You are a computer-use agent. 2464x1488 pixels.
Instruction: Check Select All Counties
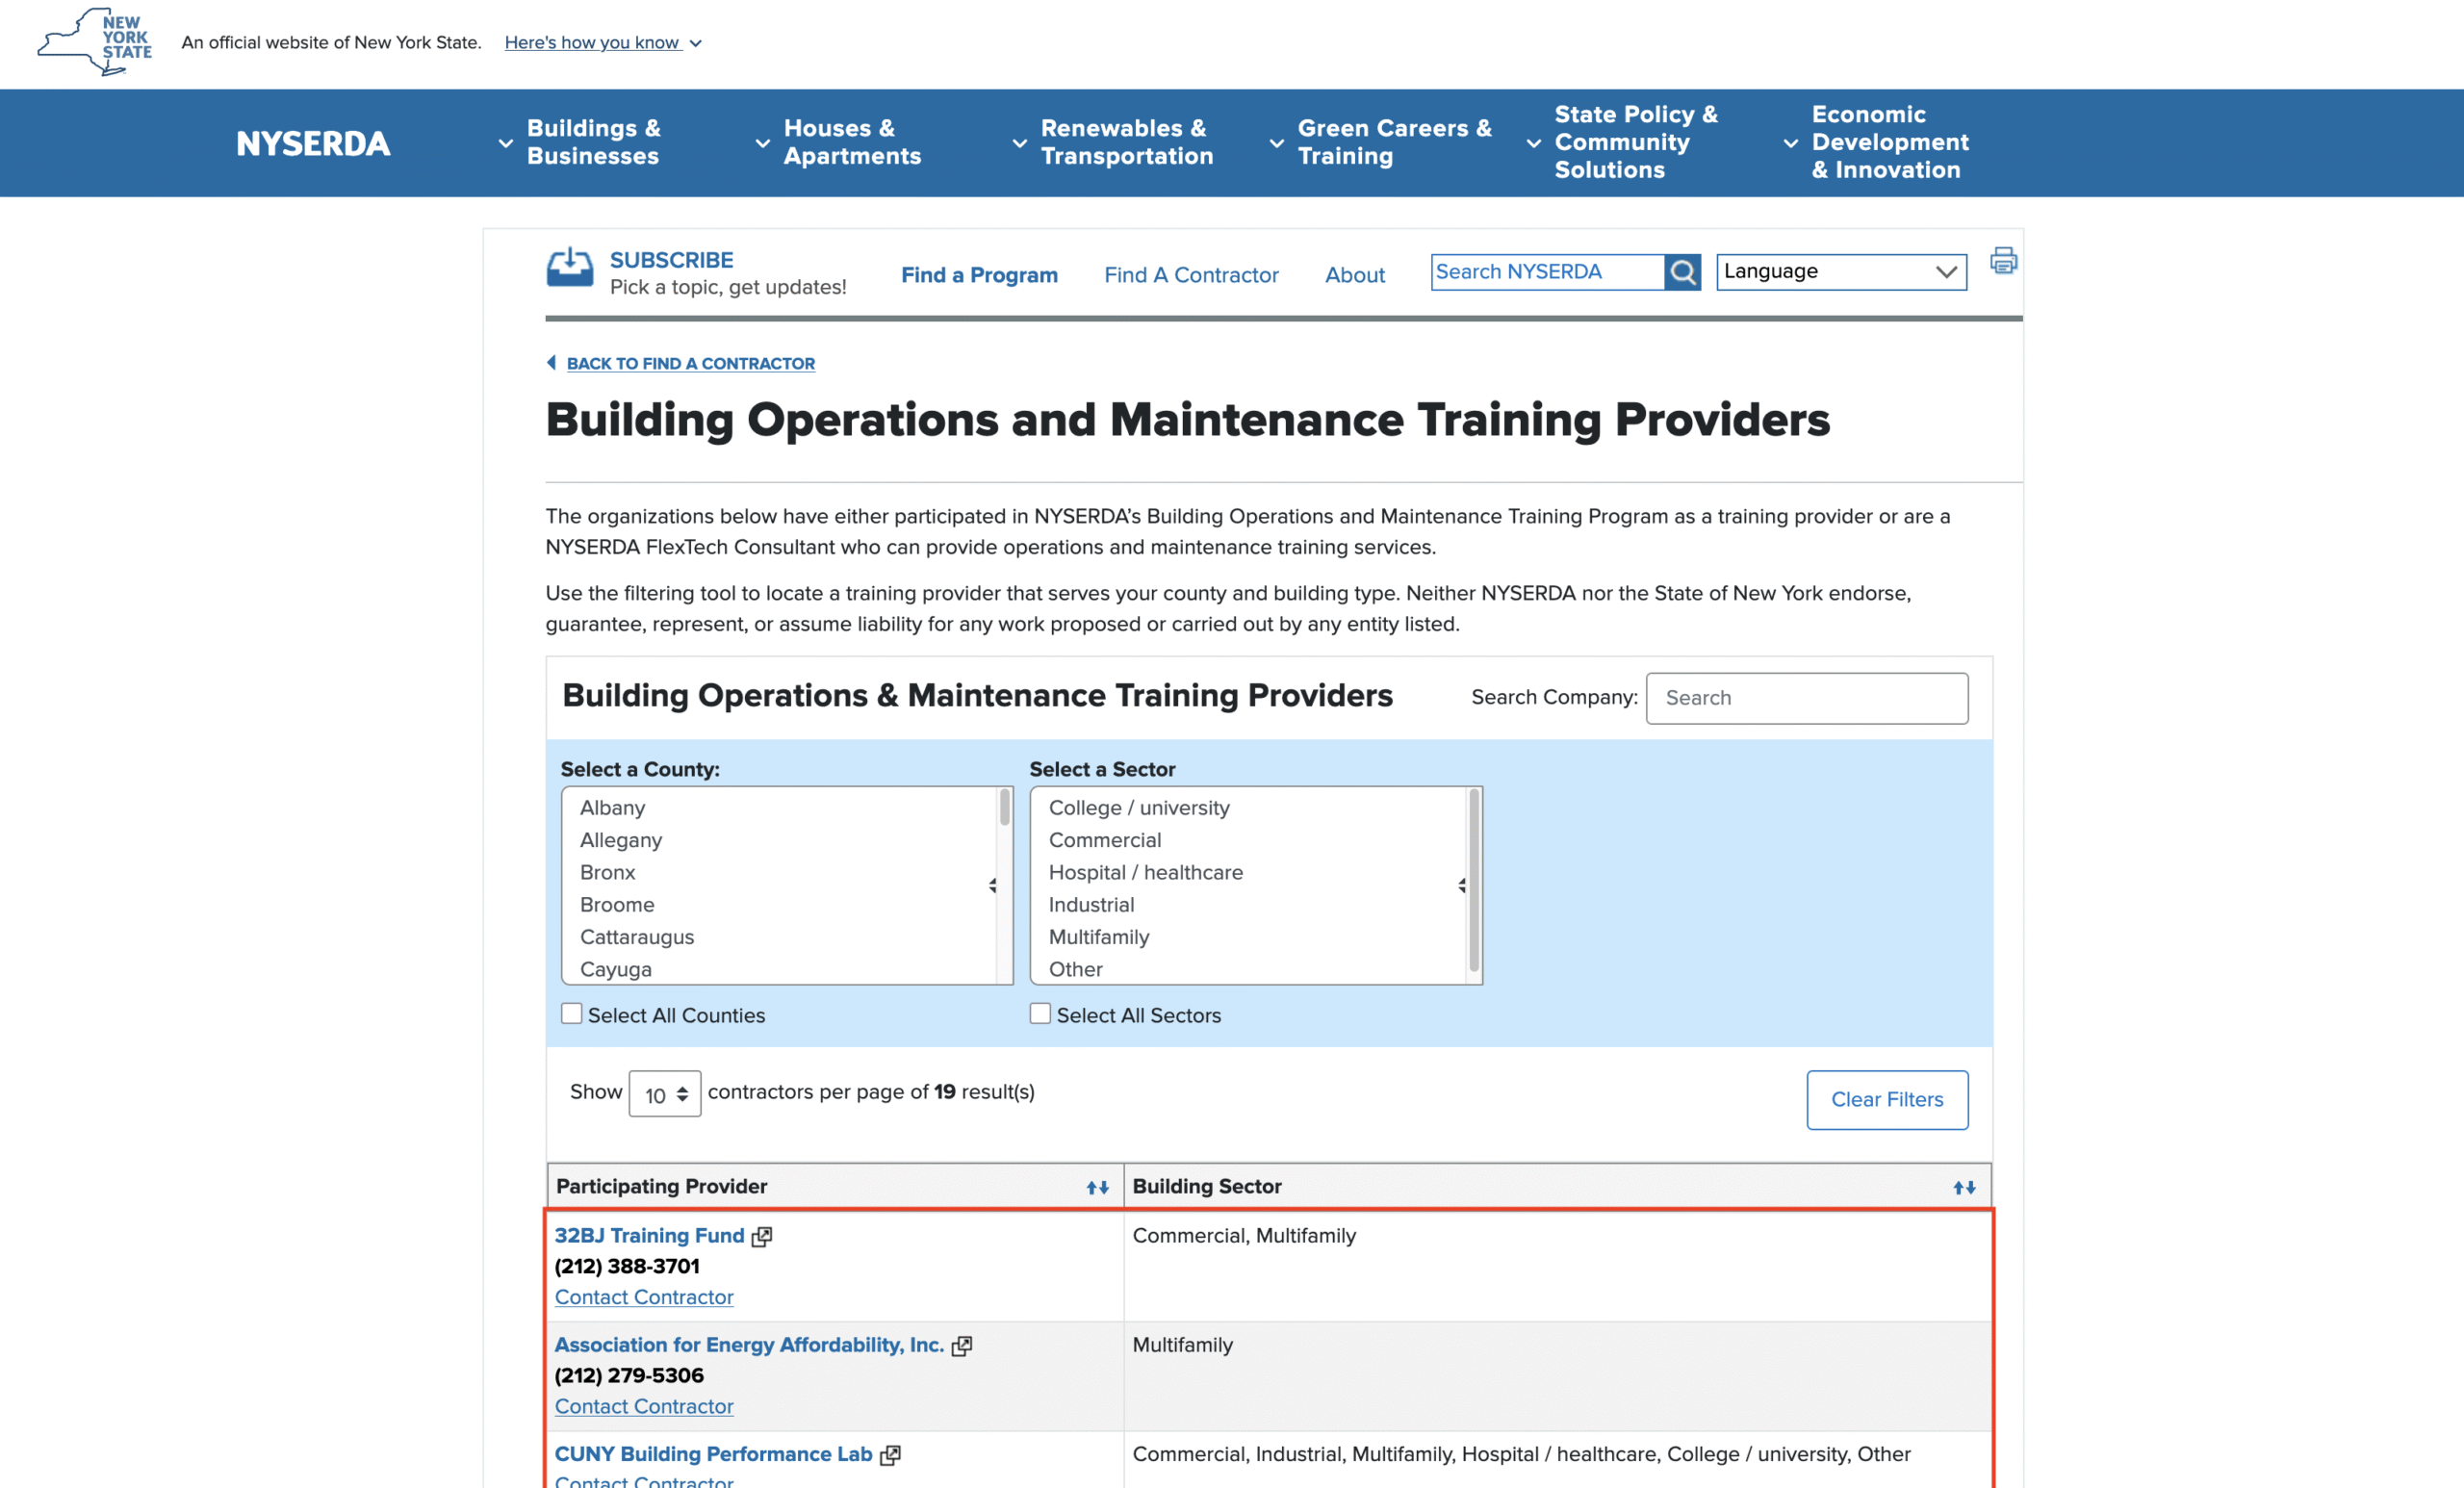[572, 1013]
